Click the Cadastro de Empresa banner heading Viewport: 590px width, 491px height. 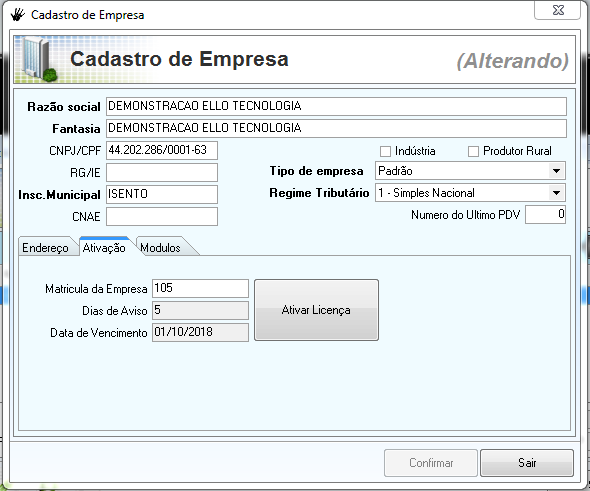(179, 59)
